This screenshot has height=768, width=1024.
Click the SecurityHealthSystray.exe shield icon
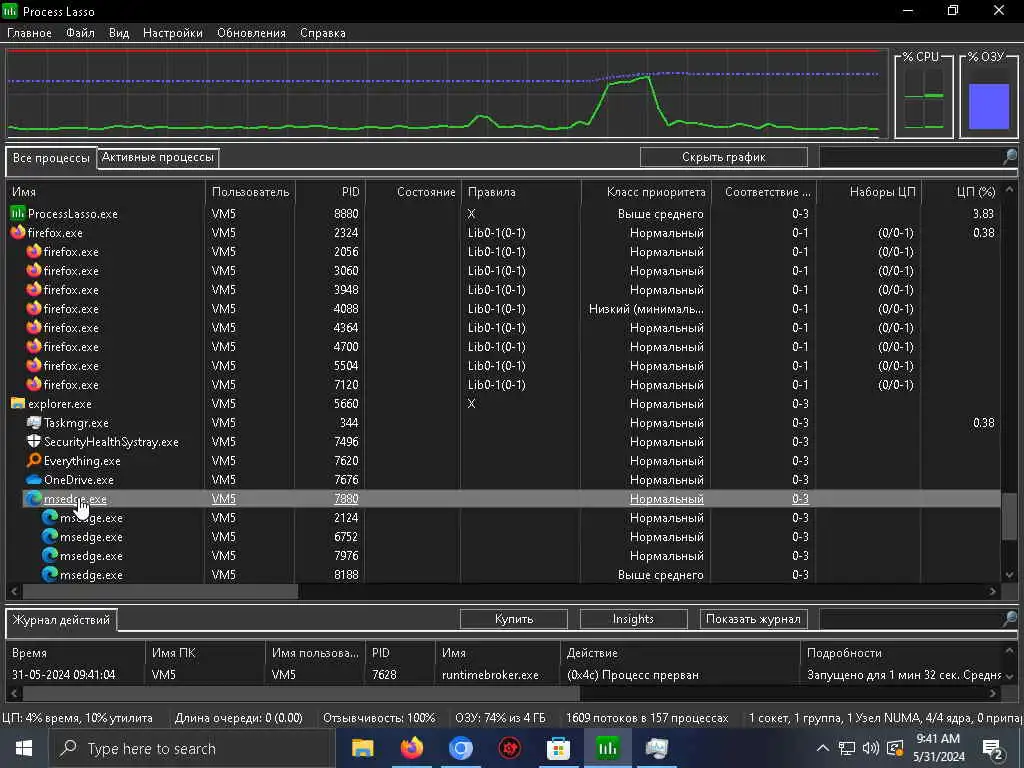[x=34, y=441]
